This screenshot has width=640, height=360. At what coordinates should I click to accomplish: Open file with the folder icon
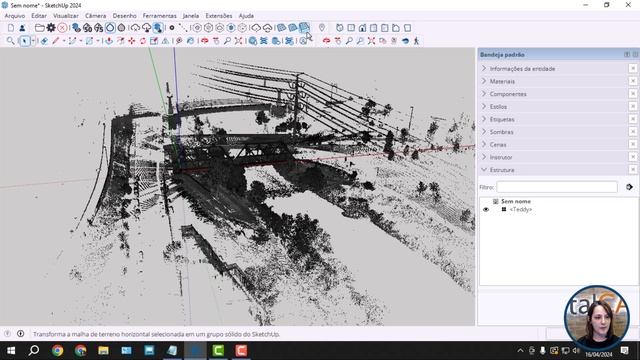pos(40,28)
